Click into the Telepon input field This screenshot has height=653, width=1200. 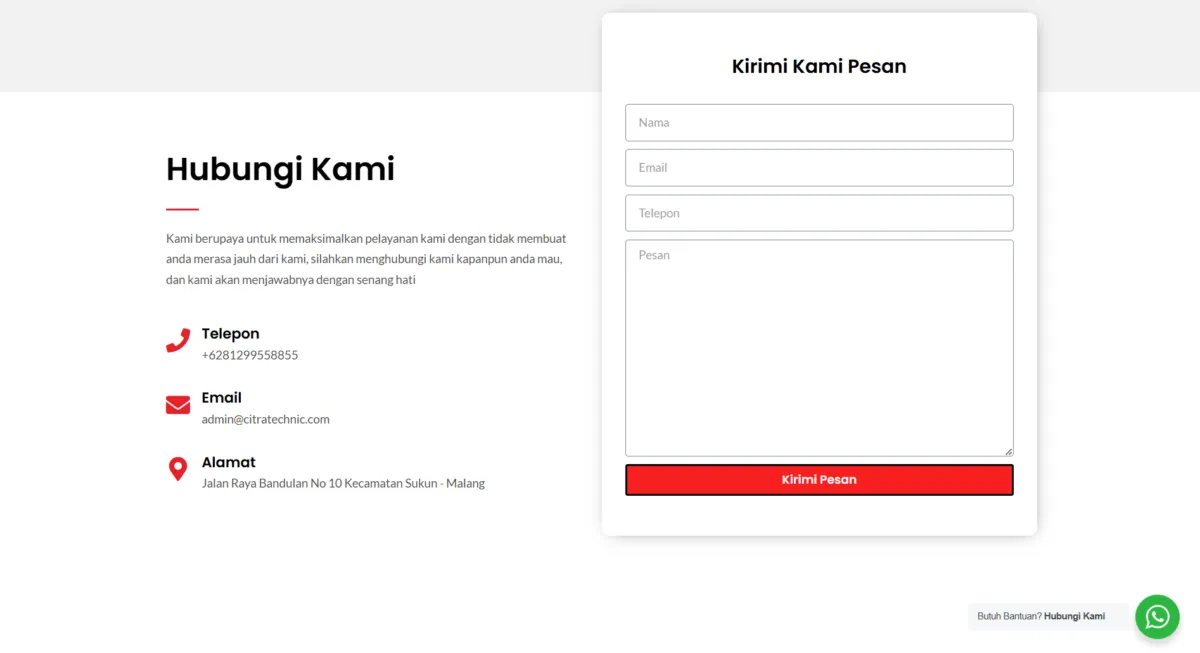[x=819, y=213]
